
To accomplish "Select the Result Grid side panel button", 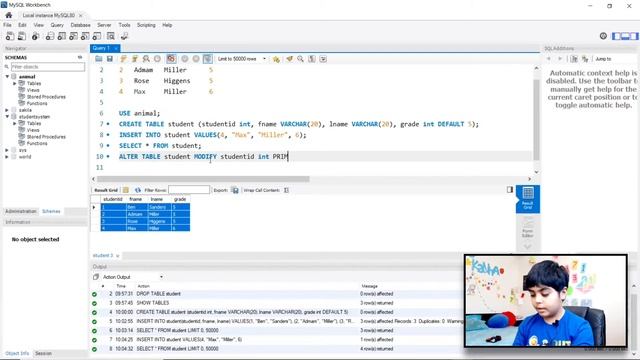I will click(528, 199).
